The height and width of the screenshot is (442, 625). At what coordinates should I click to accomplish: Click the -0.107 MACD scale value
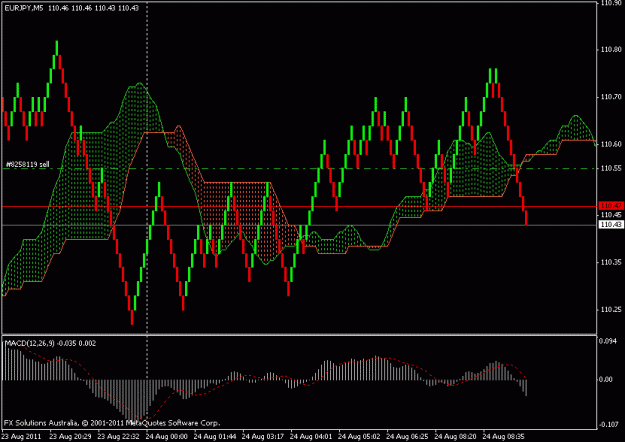coord(609,424)
